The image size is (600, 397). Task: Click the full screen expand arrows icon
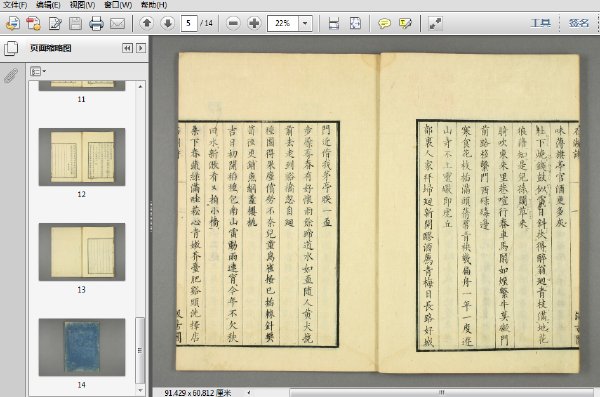435,23
